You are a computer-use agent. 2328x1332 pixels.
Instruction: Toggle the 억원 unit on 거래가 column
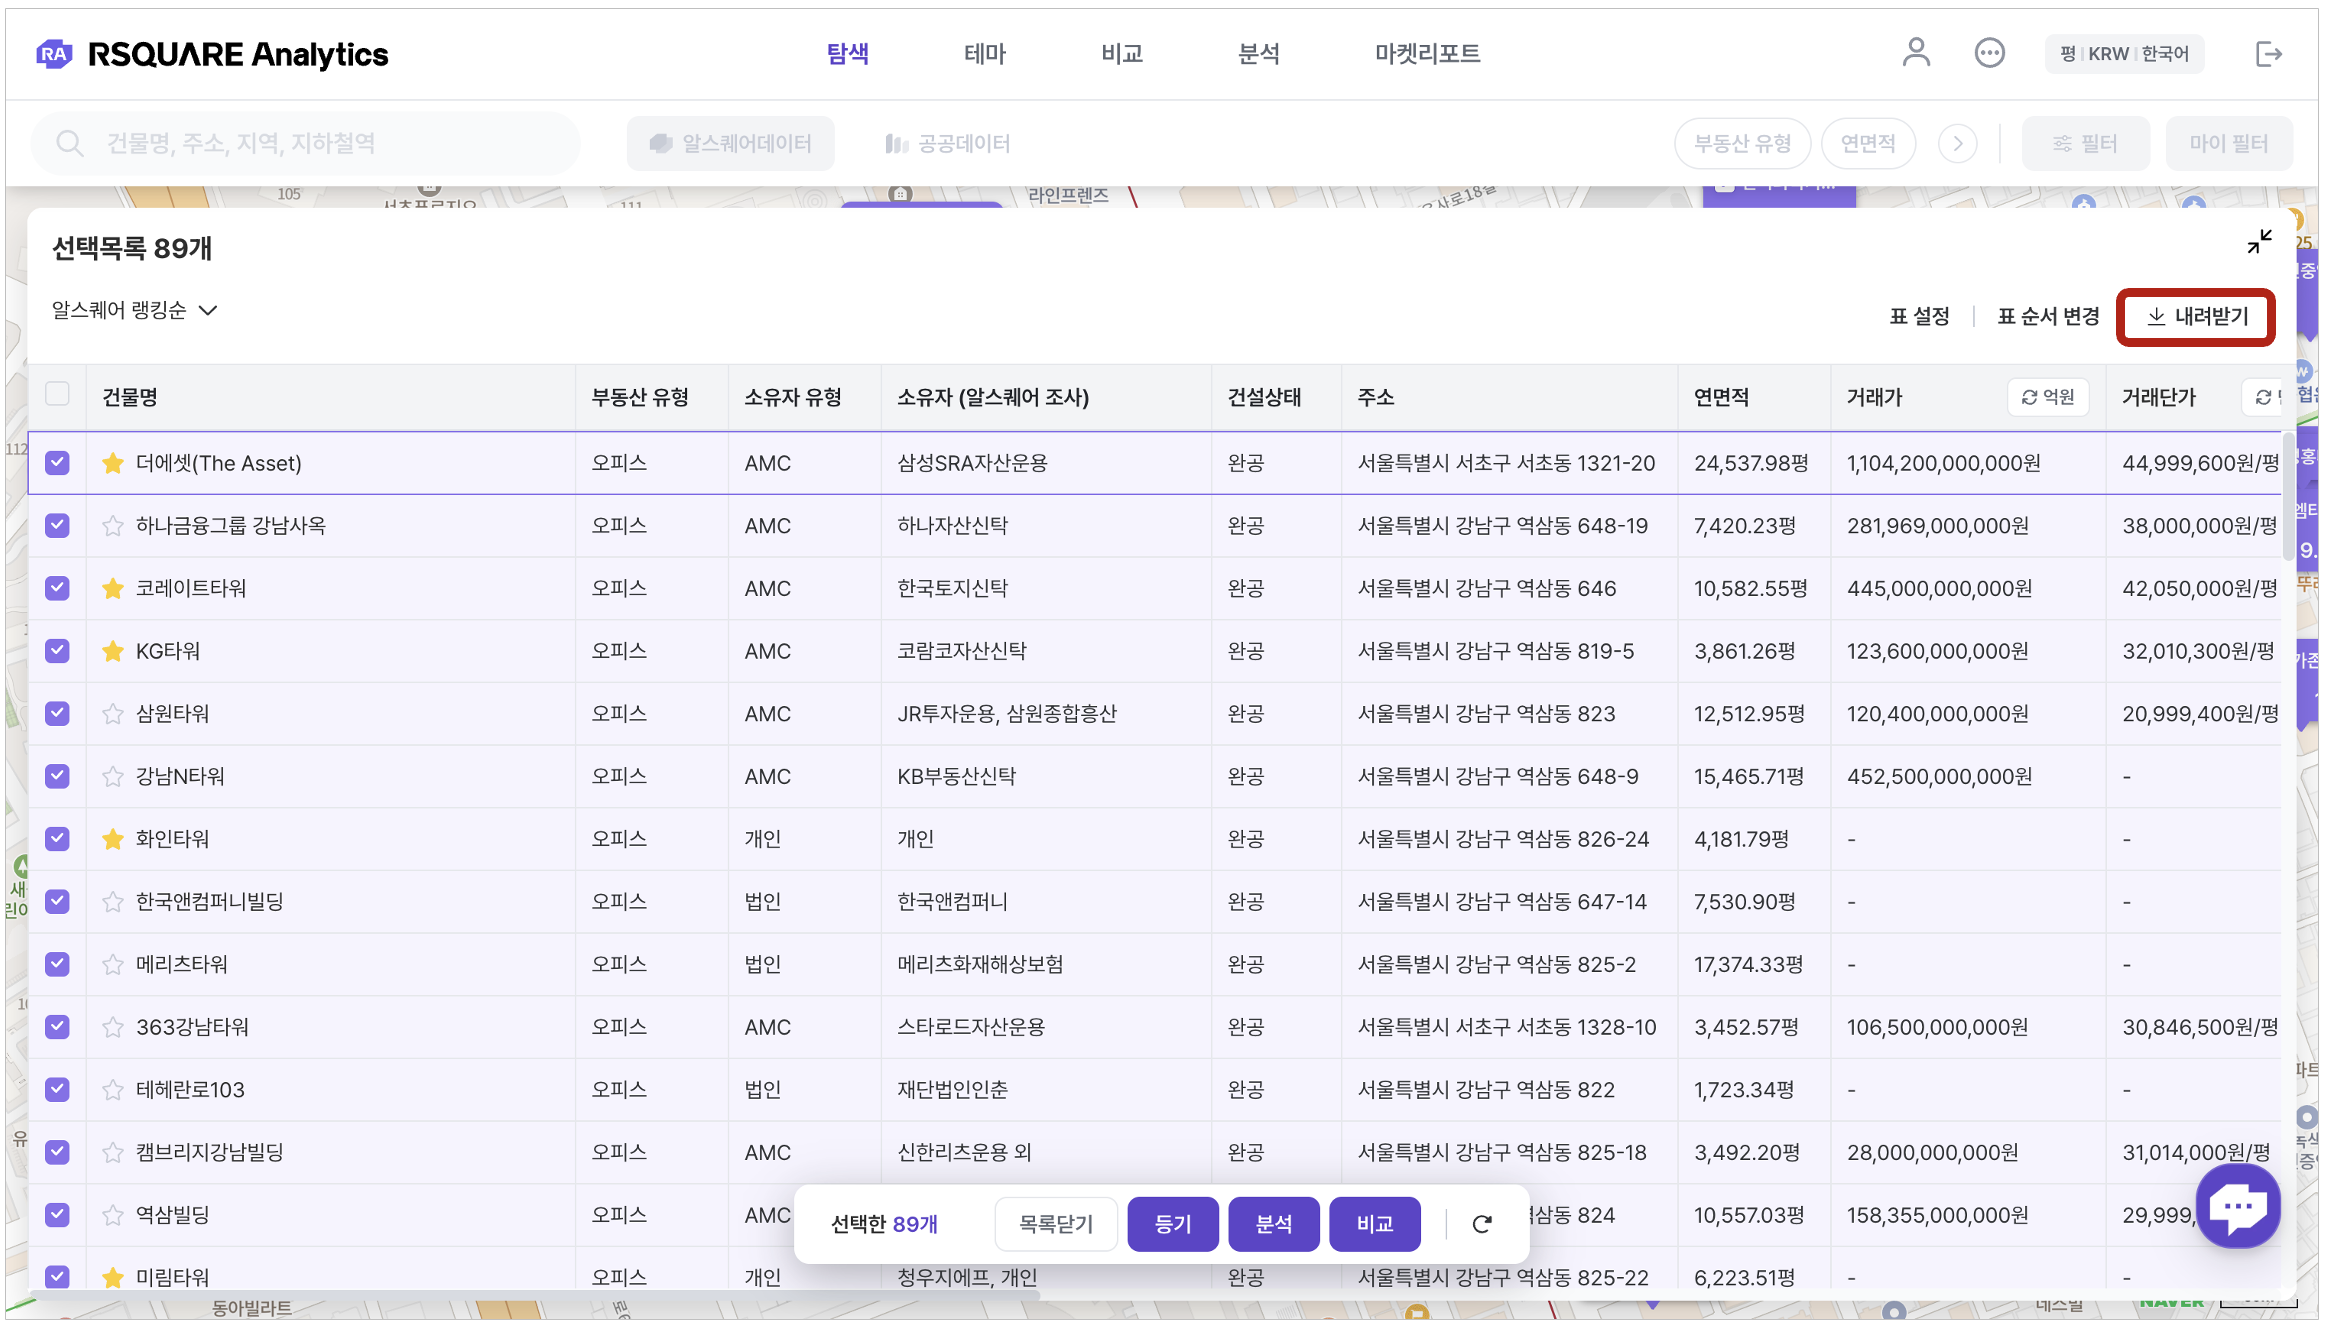coord(2047,398)
